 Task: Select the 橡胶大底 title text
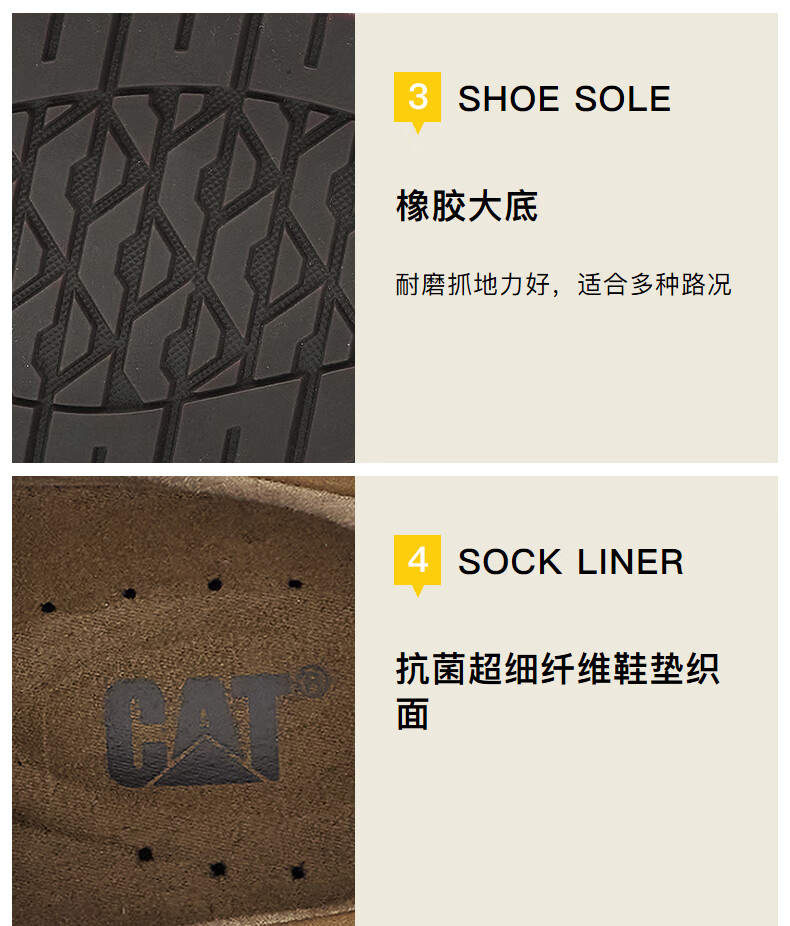(466, 206)
